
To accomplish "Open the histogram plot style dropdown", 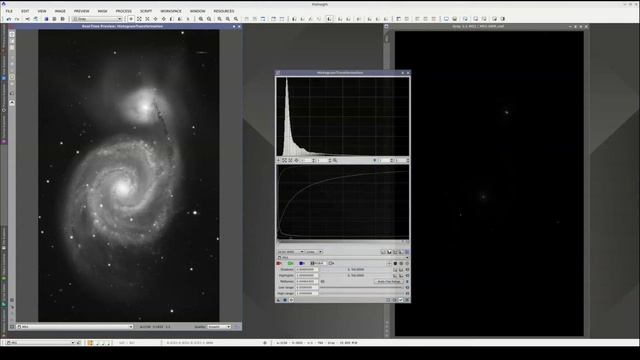I will pos(314,252).
